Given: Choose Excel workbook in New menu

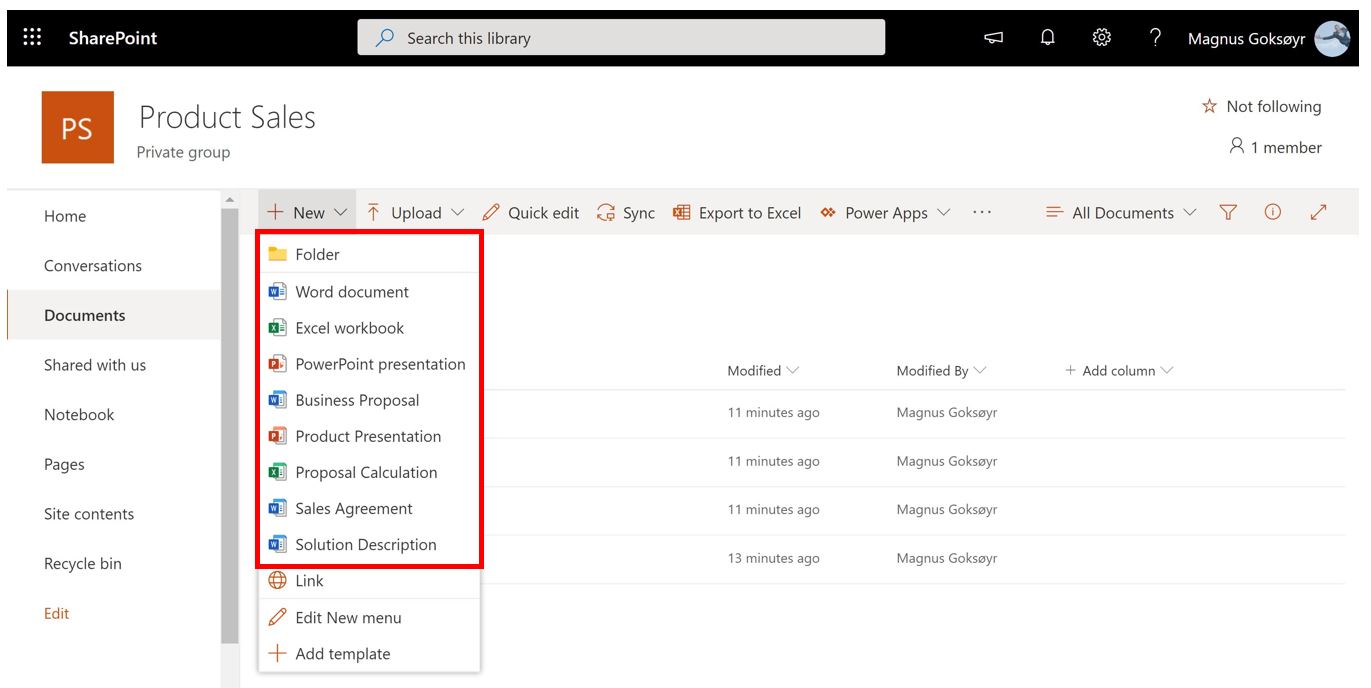Looking at the screenshot, I should coord(349,328).
